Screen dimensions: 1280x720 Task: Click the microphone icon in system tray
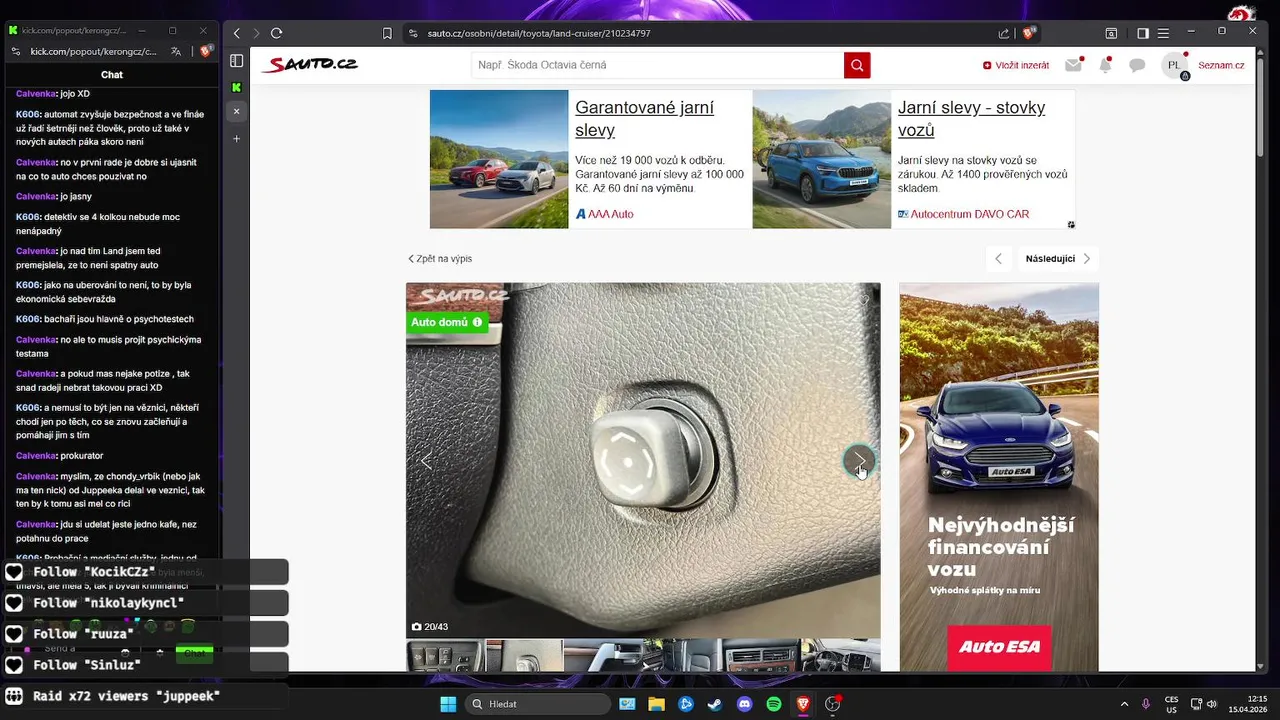tap(1146, 704)
